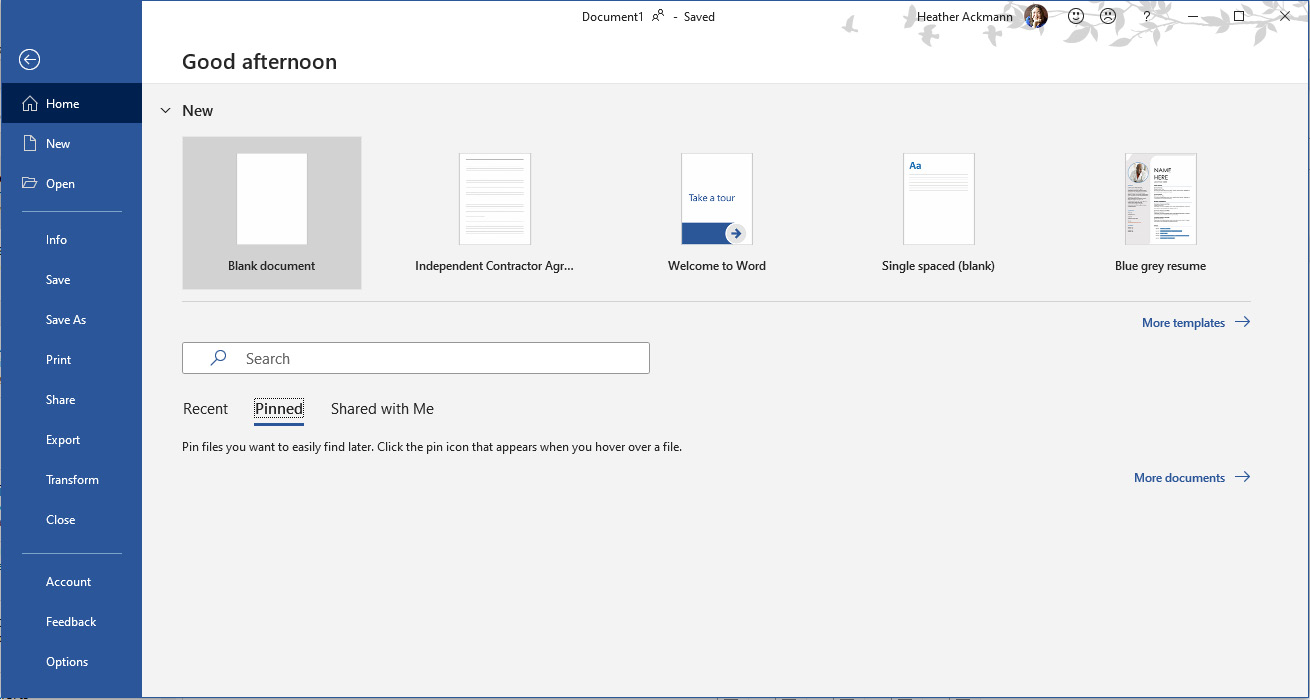Click the Good afternoon greeting
This screenshot has height=700, width=1310.
pyautogui.click(x=259, y=62)
